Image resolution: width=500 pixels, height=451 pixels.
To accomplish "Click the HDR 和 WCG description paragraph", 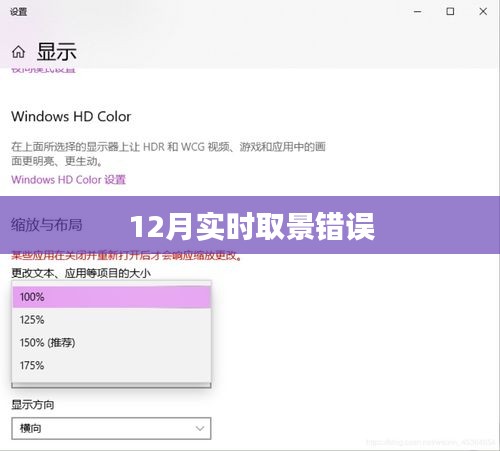I will [x=168, y=154].
